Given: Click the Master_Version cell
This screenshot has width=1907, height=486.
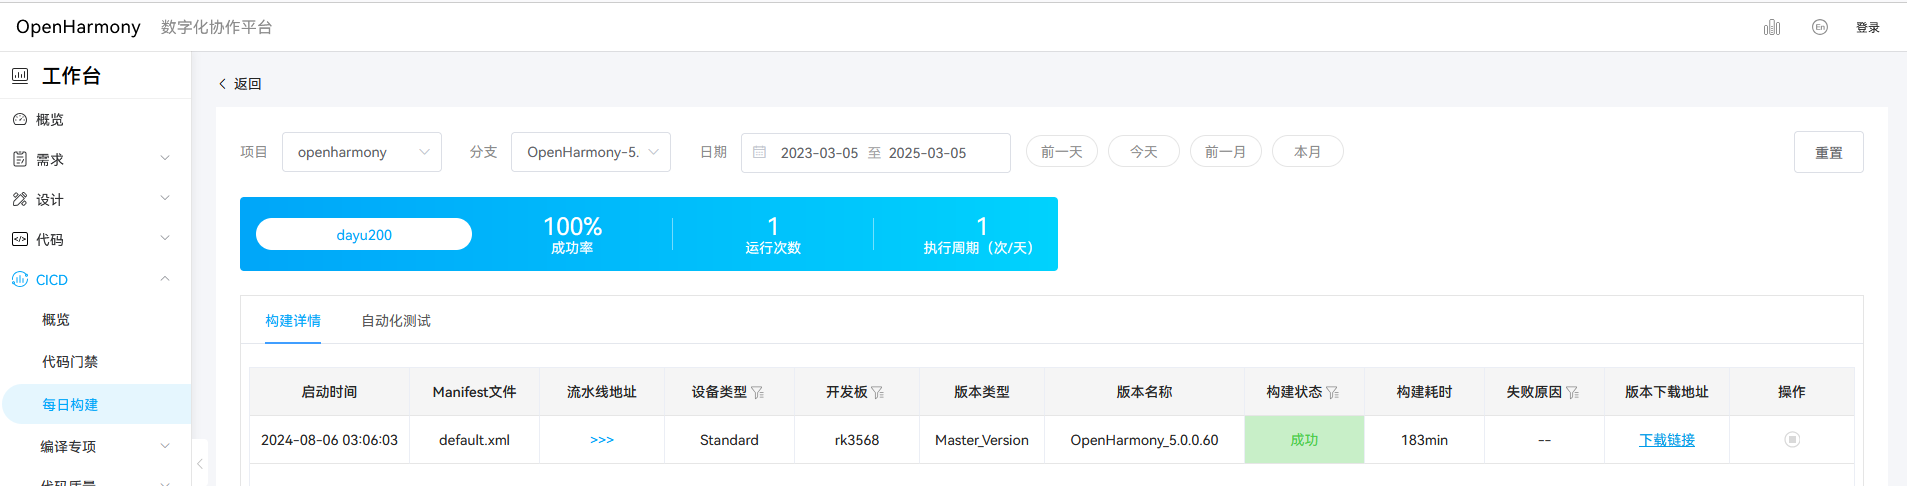Looking at the screenshot, I should point(982,440).
